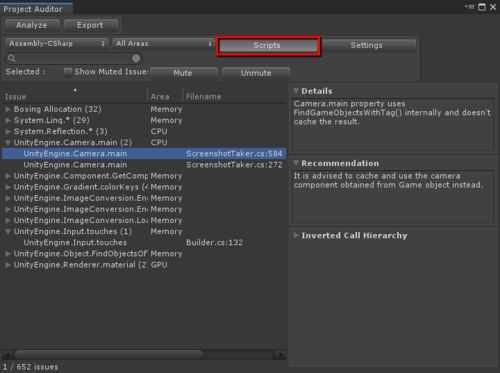
Task: Switch to the Settings view
Action: click(366, 46)
